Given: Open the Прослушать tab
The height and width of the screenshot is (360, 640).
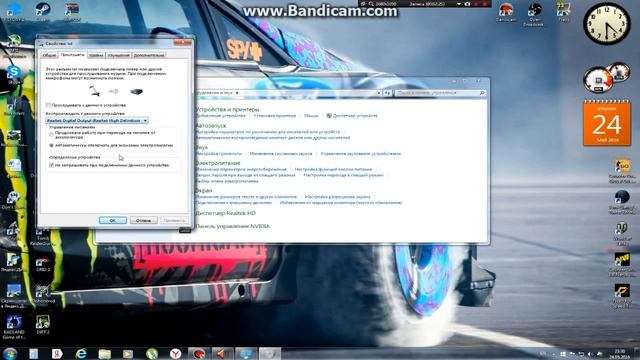Looking at the screenshot, I should [x=72, y=55].
